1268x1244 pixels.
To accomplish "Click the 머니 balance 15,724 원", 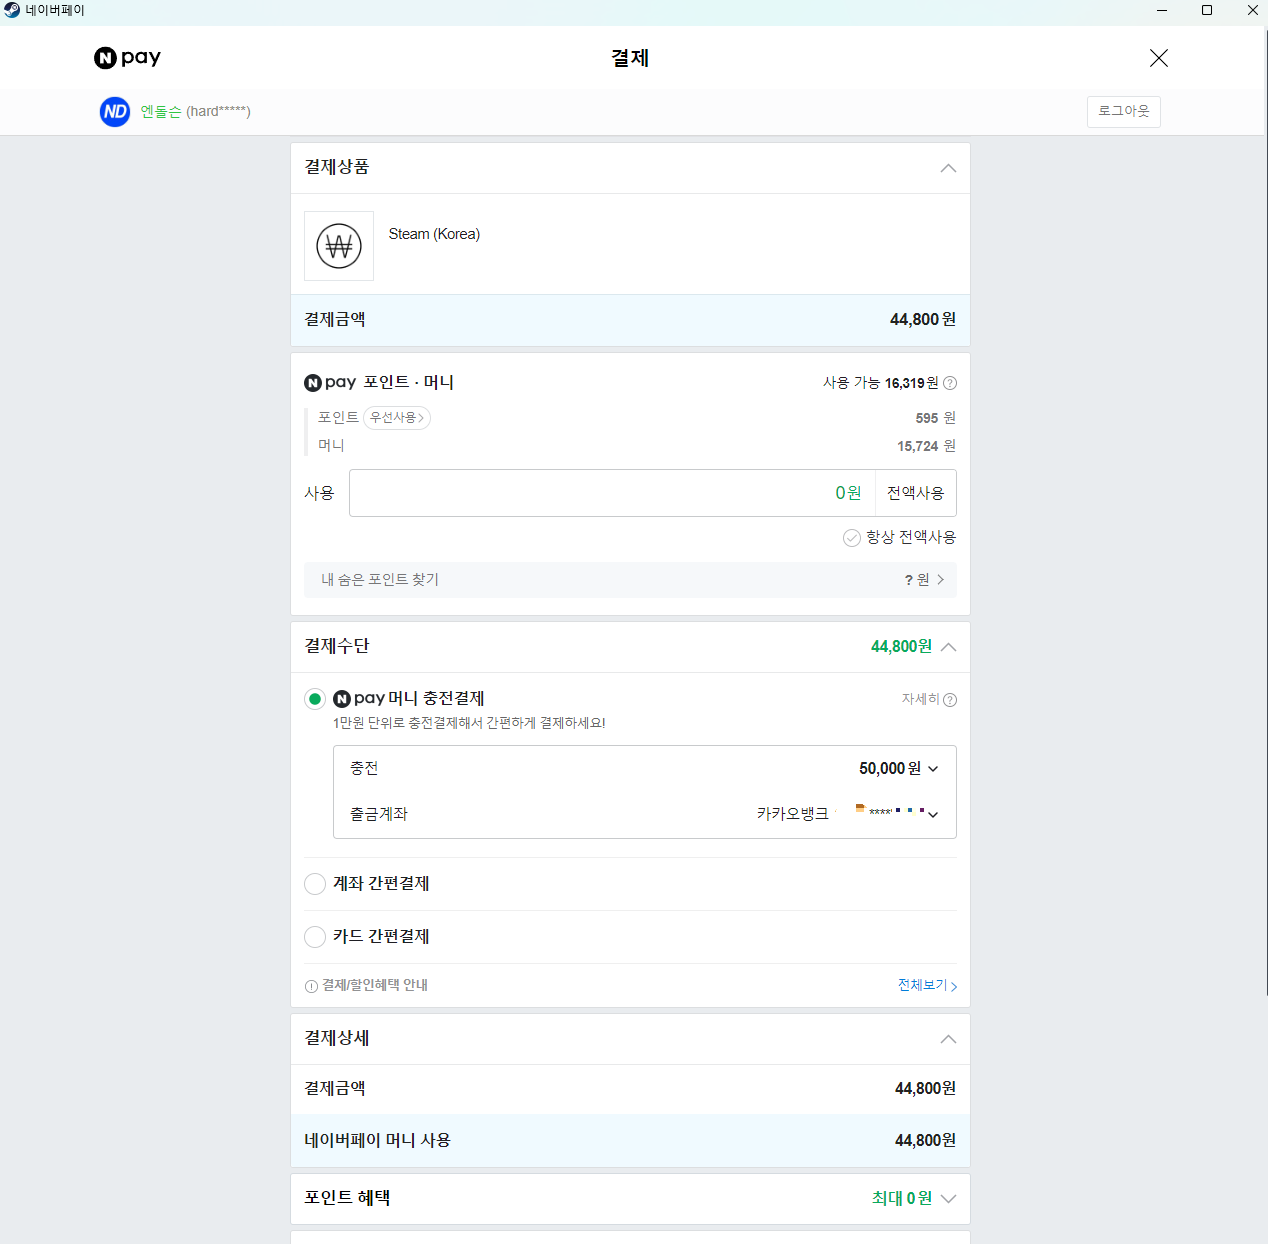I will coord(926,446).
